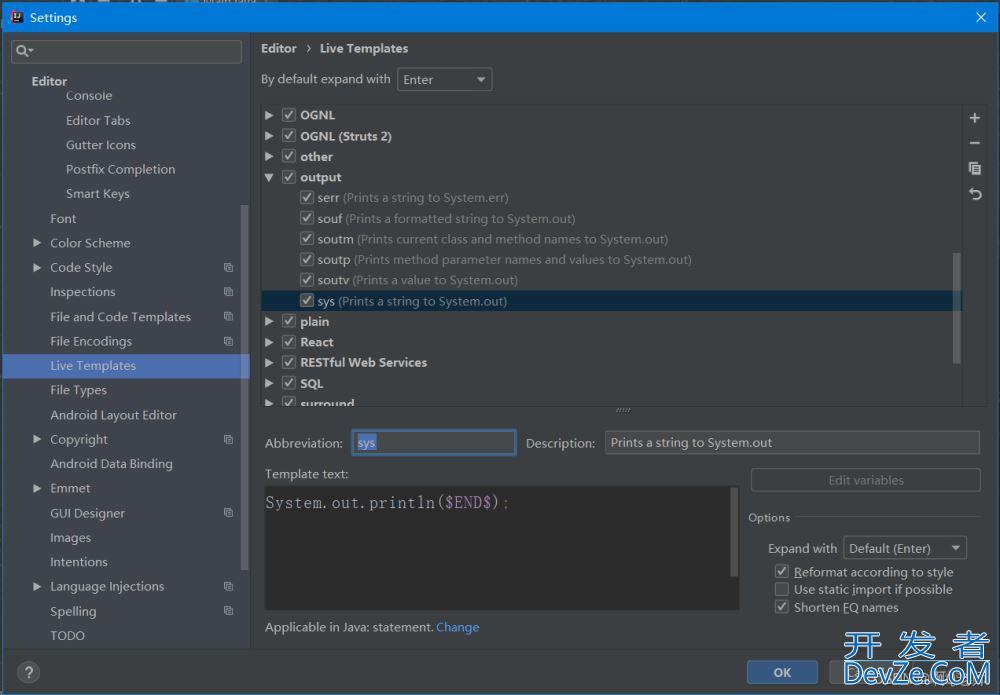The width and height of the screenshot is (1000, 695).
Task: Toggle the 'output' group checkbox
Action: 289,177
